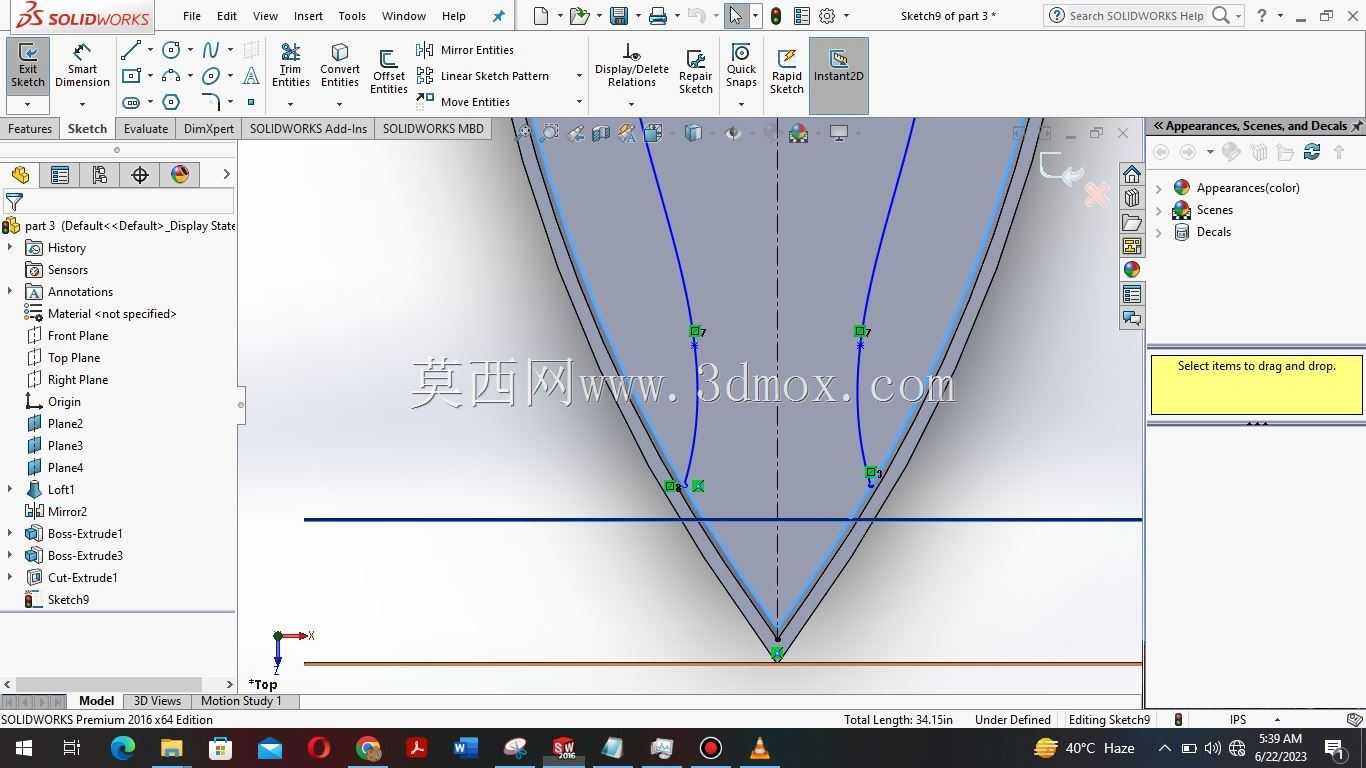The height and width of the screenshot is (768, 1366).
Task: Click Offset Entities tool
Action: (388, 70)
